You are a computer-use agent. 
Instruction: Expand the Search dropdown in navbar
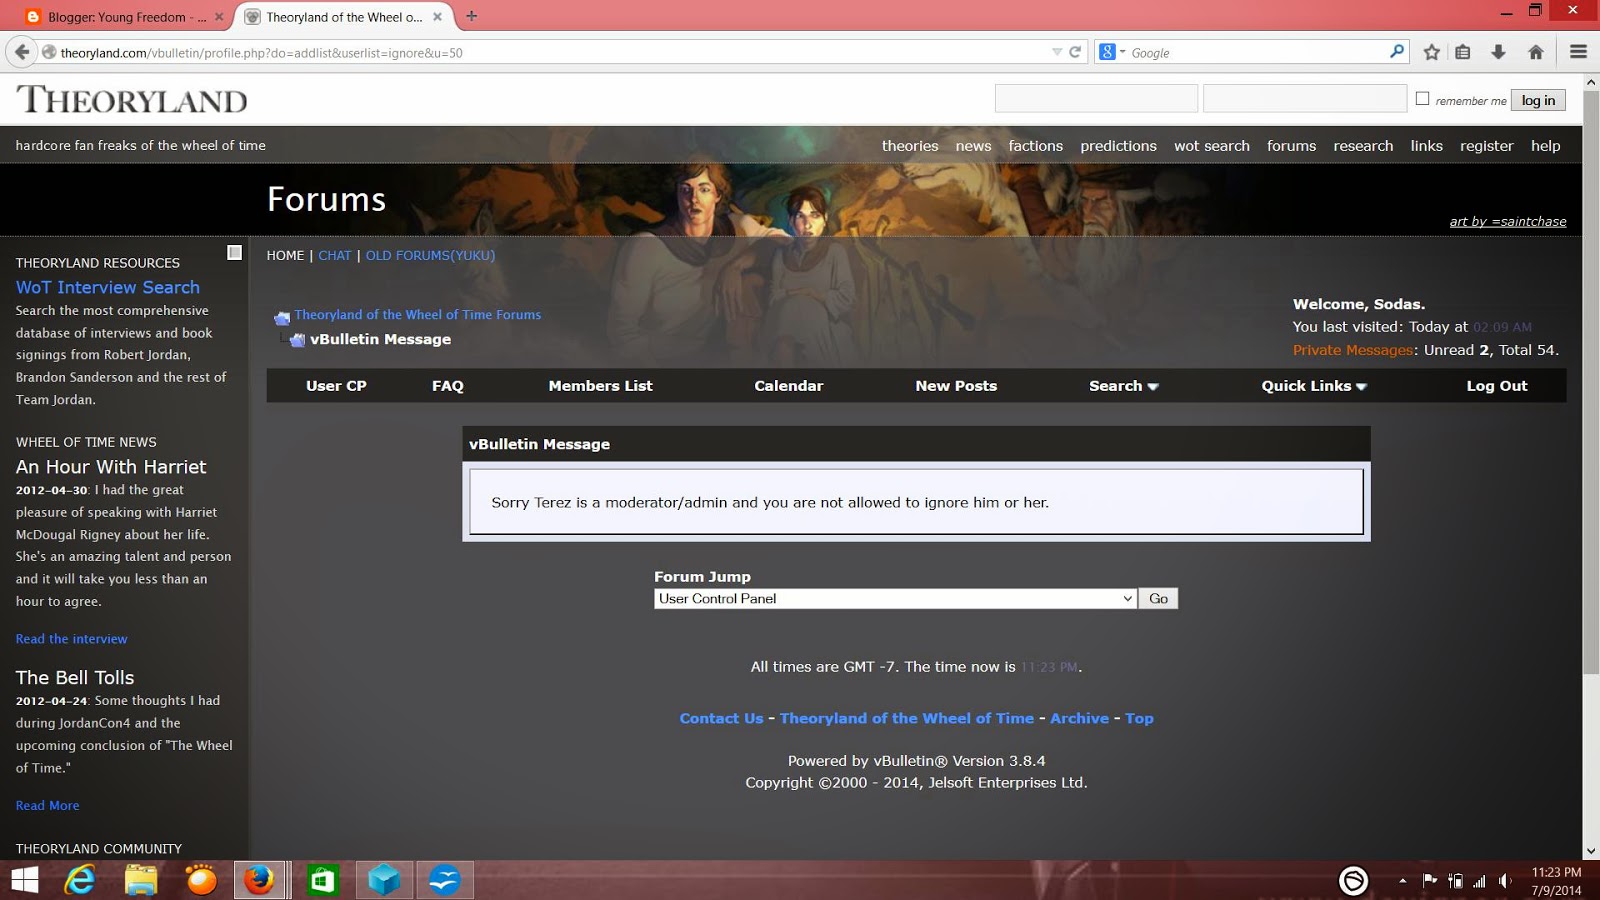(1124, 386)
